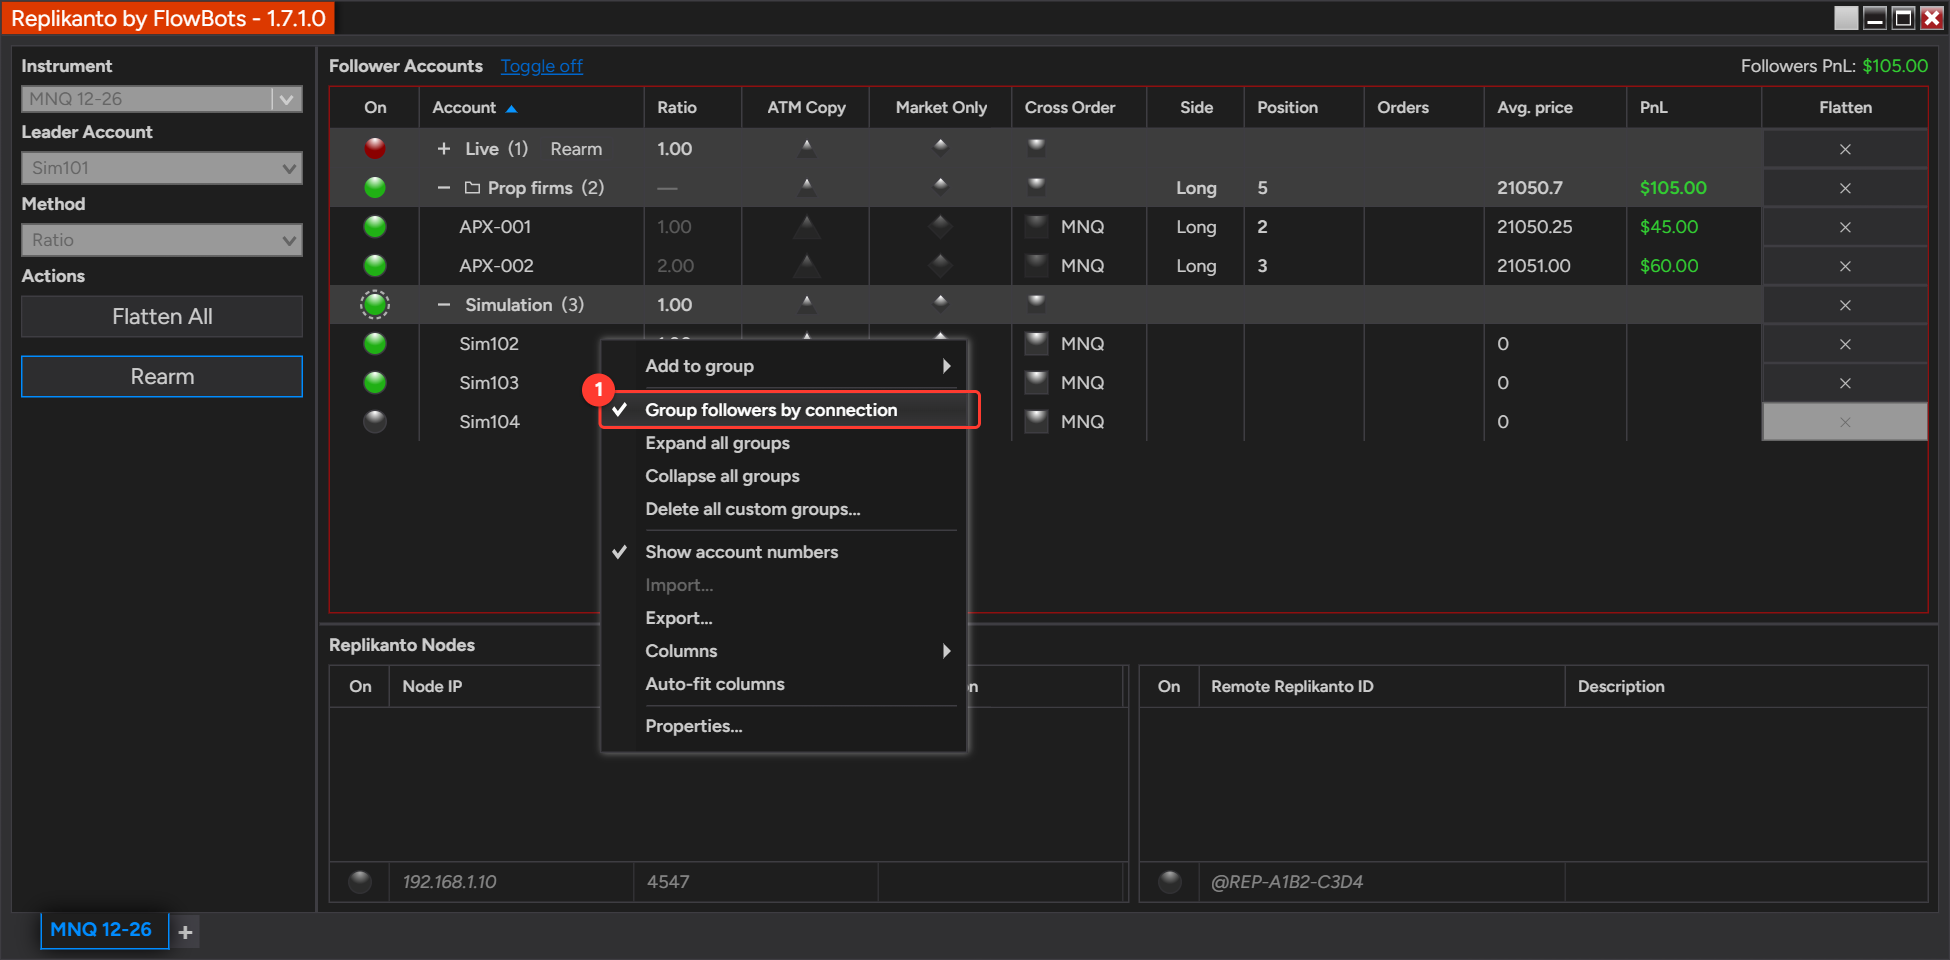Click the Market Only diamond in Simulation row
The width and height of the screenshot is (1950, 960).
coord(940,303)
